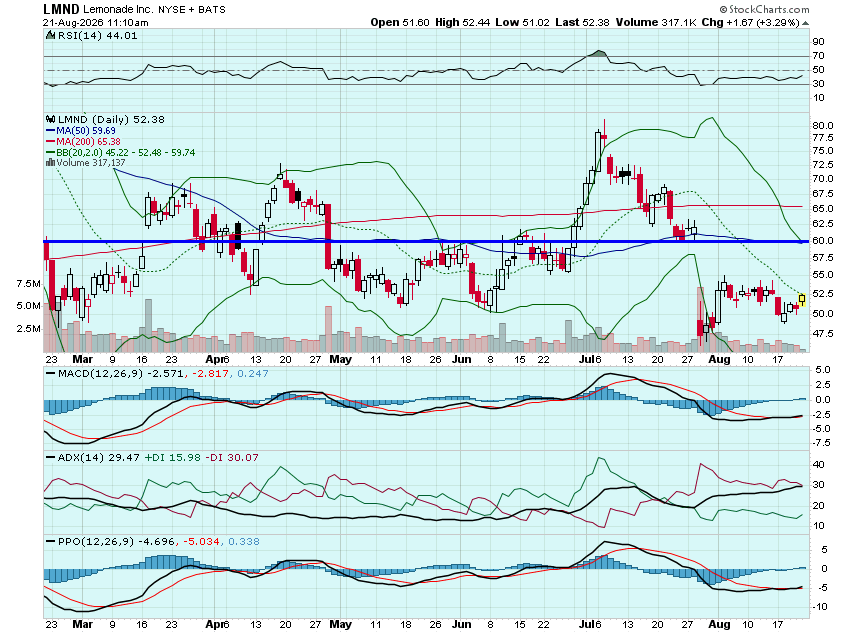This screenshot has width=850, height=633.
Task: Click the +DI 15.98 value
Action: pyautogui.click(x=172, y=457)
